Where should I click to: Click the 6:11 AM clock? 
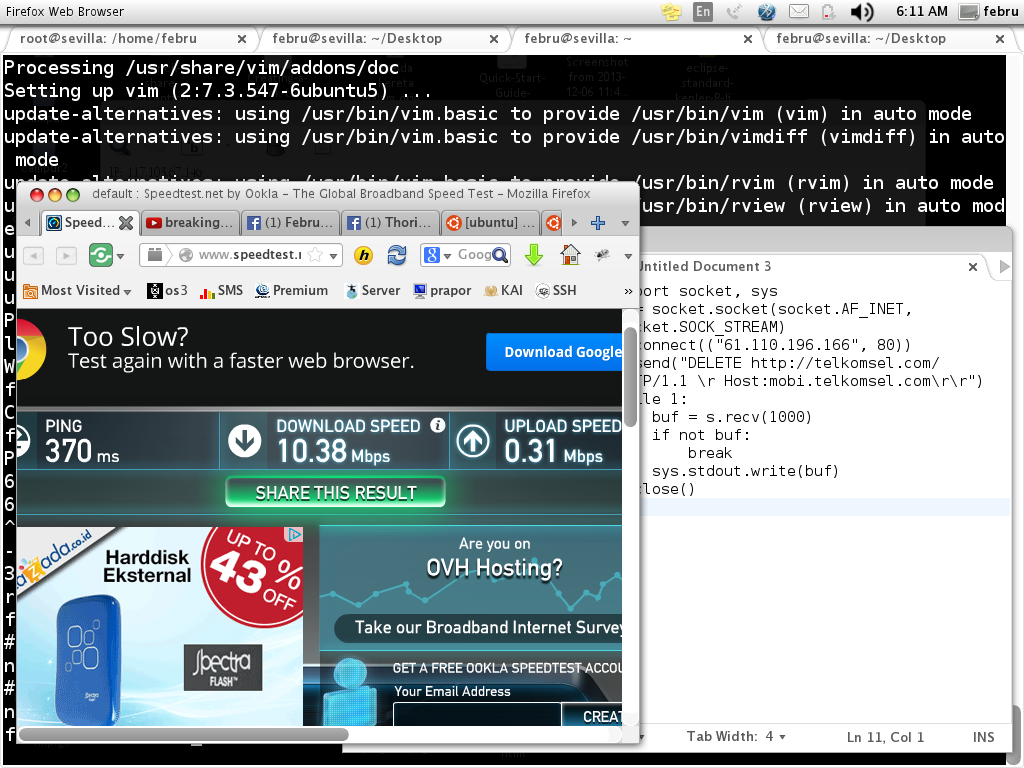[x=921, y=12]
